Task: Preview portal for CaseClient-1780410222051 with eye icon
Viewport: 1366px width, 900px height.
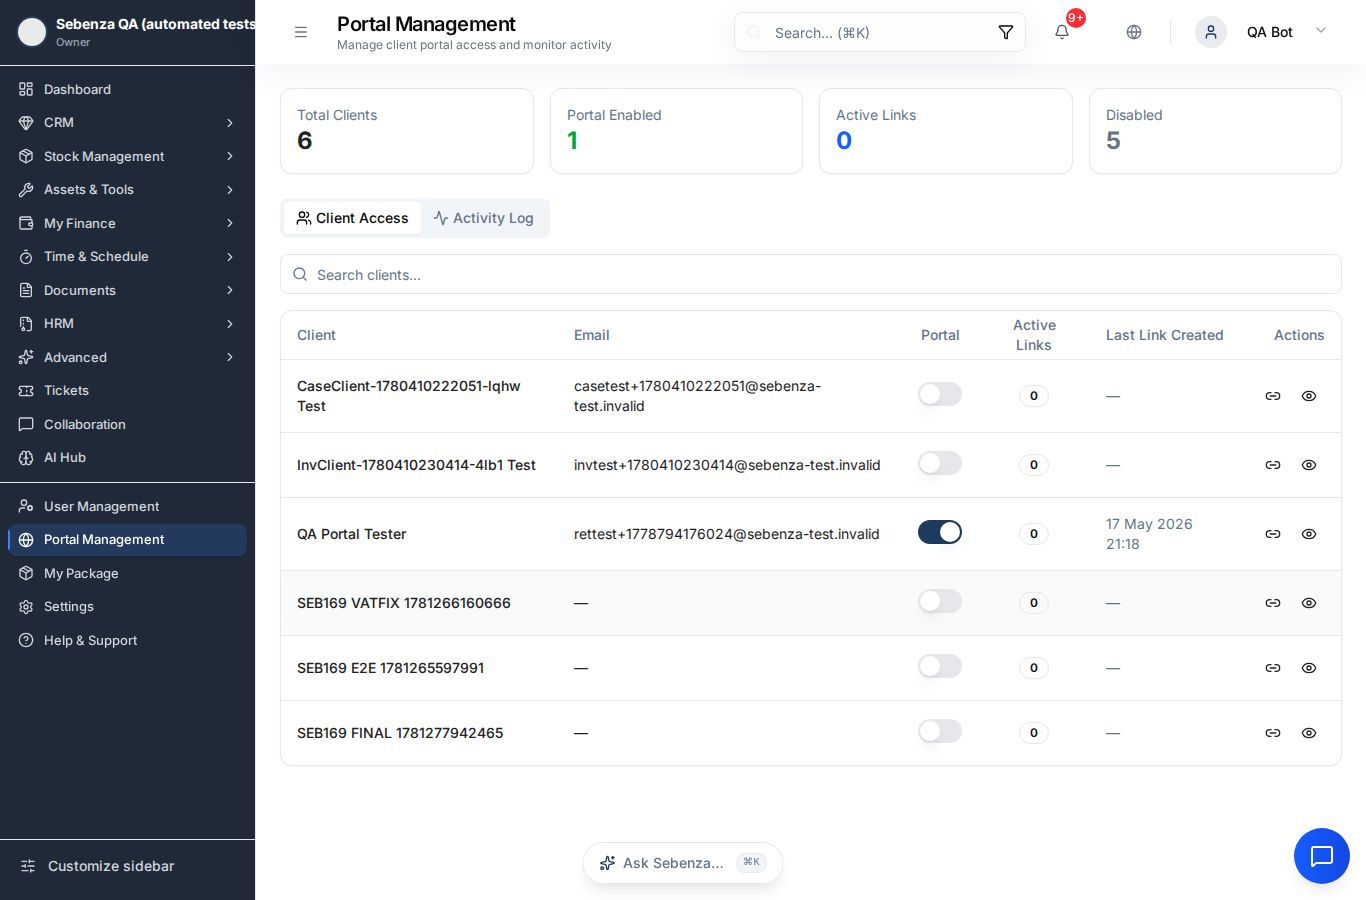Action: pos(1309,396)
